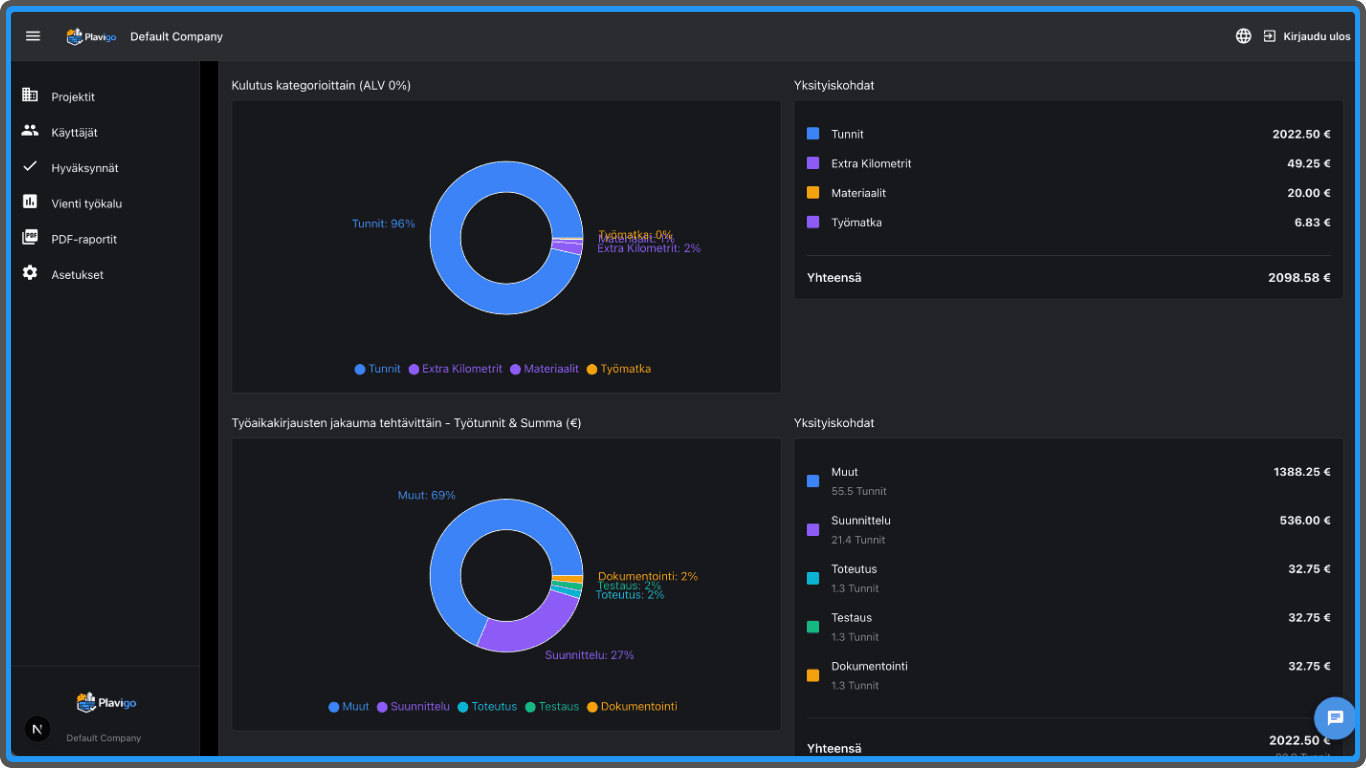This screenshot has width=1366, height=768.
Task: Click the blue Tunnit swatch in details
Action: coord(813,134)
